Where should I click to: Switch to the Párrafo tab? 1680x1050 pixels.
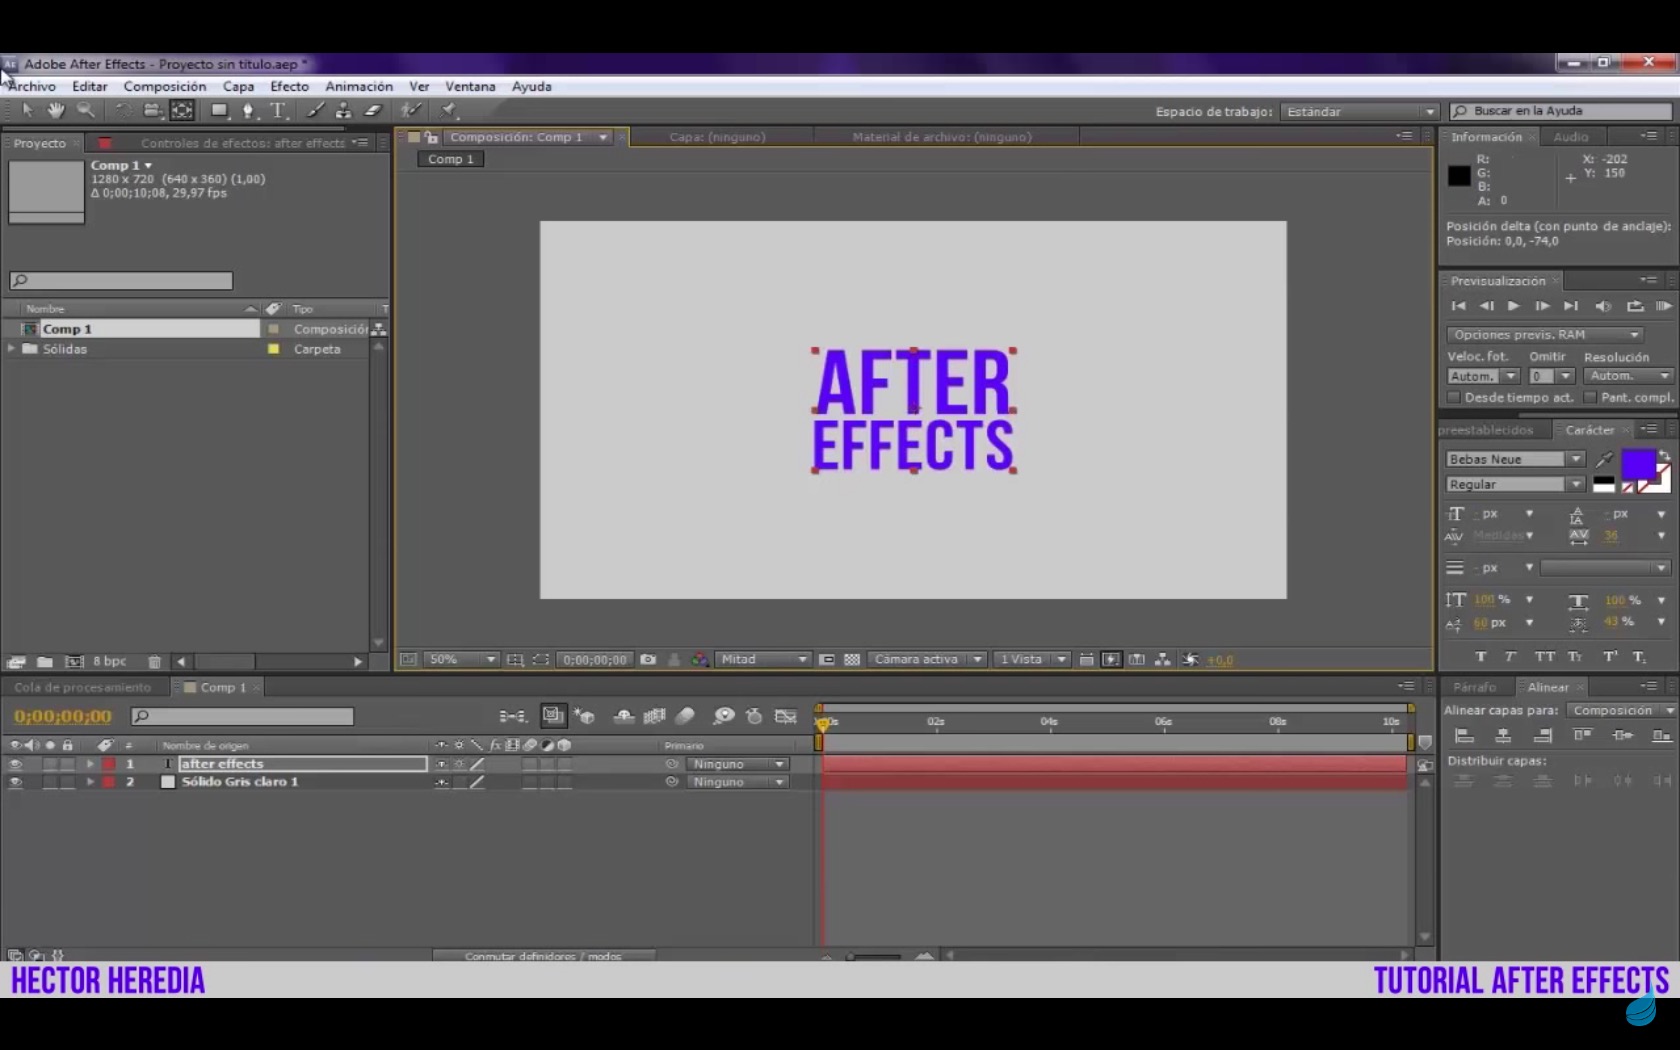1474,687
